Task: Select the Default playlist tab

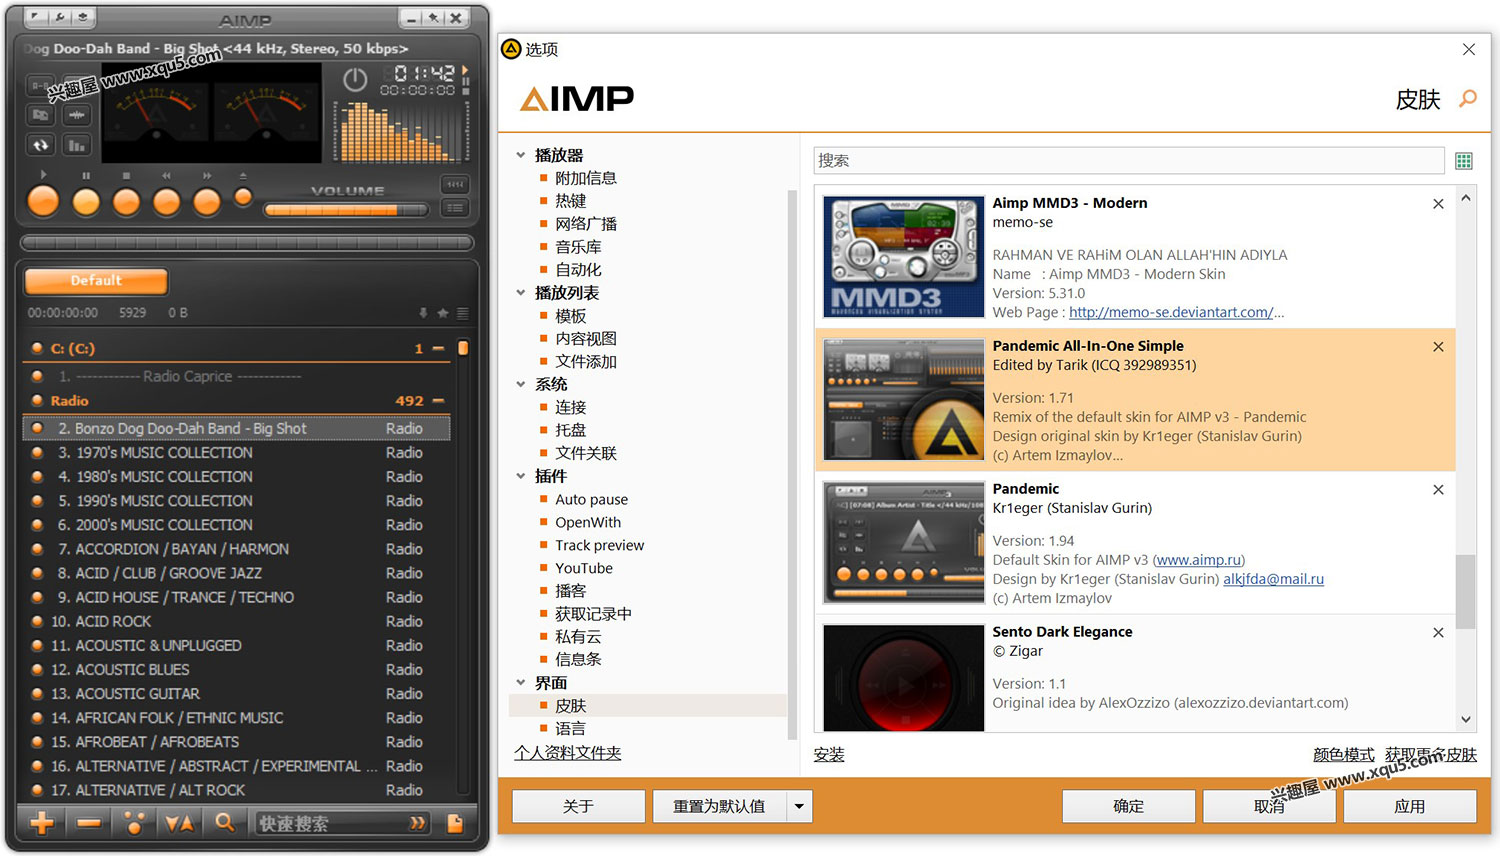Action: (x=96, y=281)
